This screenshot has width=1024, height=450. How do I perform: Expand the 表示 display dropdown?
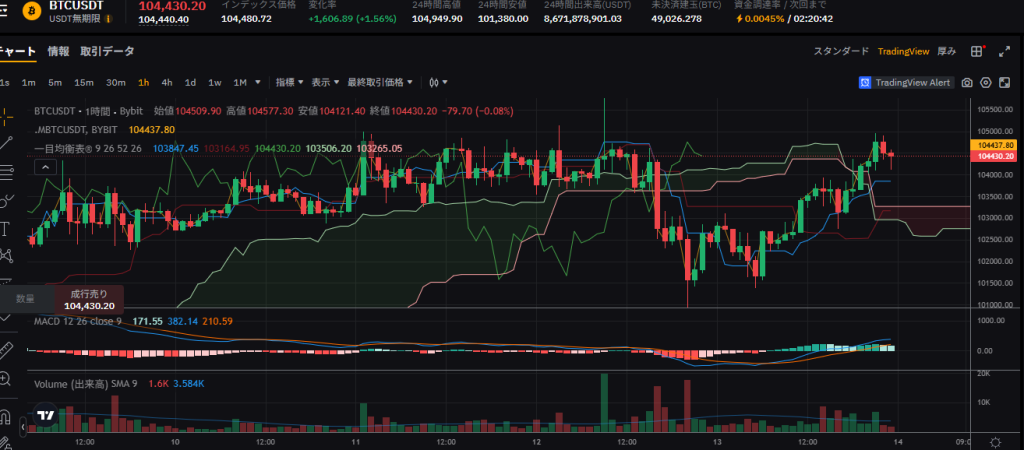tap(324, 82)
